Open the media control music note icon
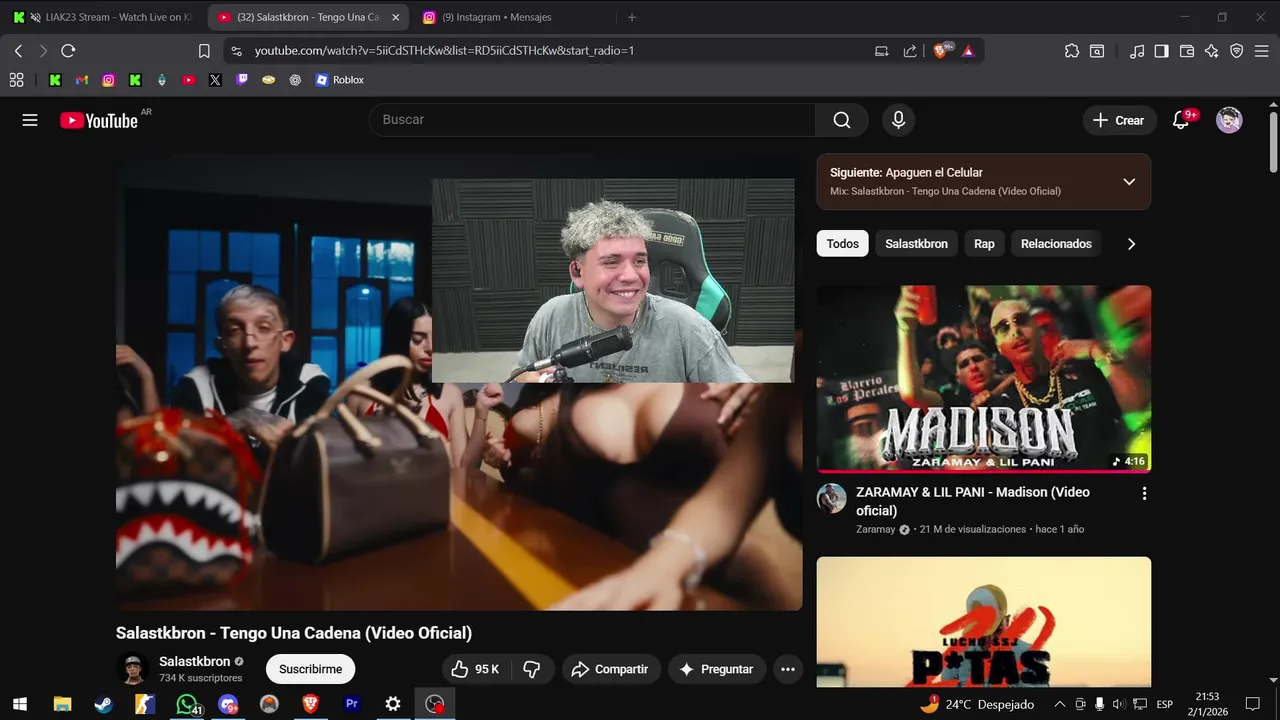The image size is (1280, 720). tap(1137, 50)
